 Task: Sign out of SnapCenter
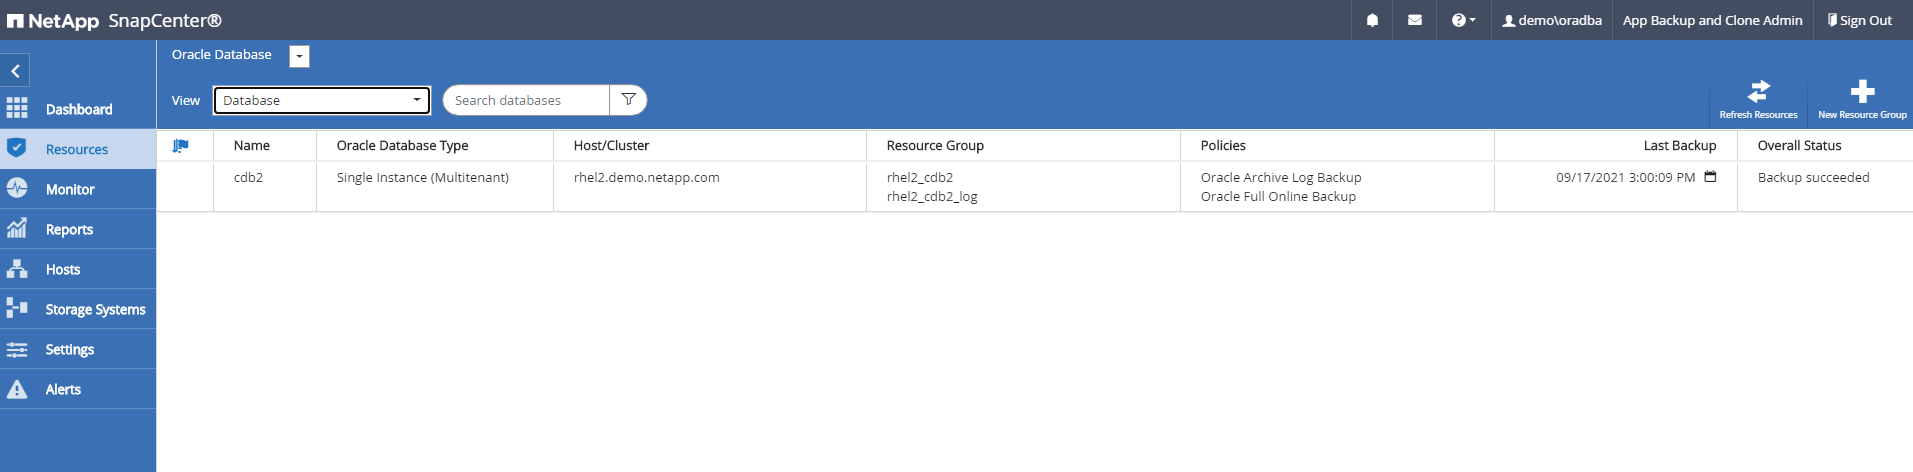coord(1860,20)
